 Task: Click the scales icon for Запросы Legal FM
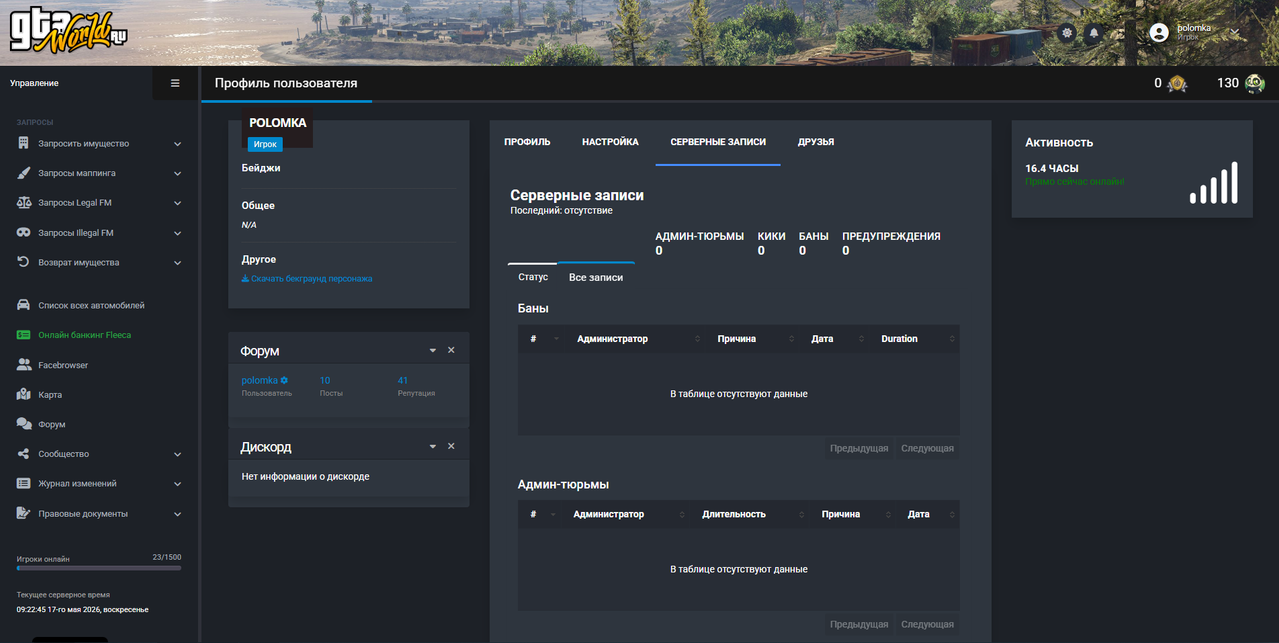click(x=24, y=203)
